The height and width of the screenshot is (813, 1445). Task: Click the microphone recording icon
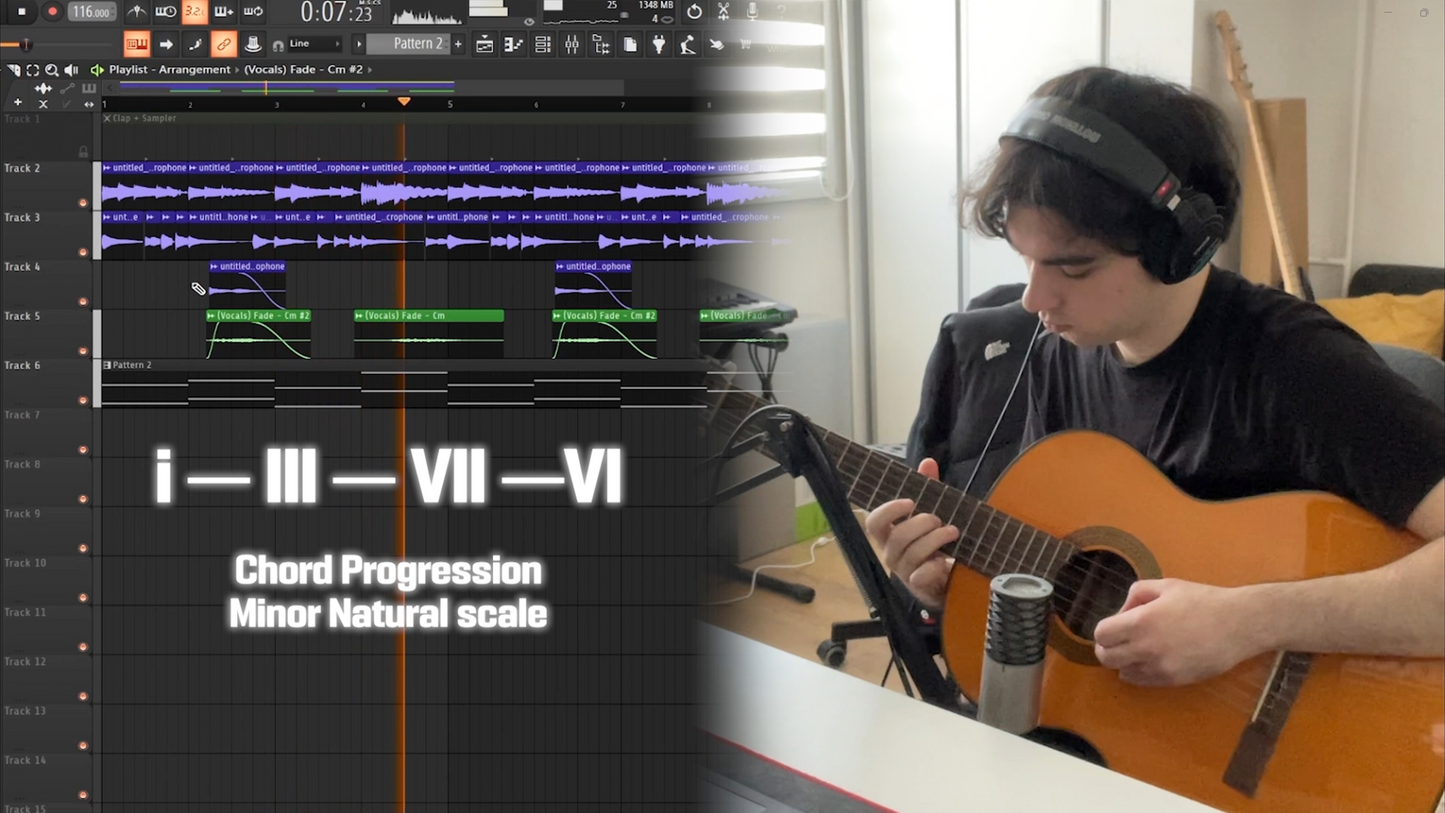pos(752,12)
